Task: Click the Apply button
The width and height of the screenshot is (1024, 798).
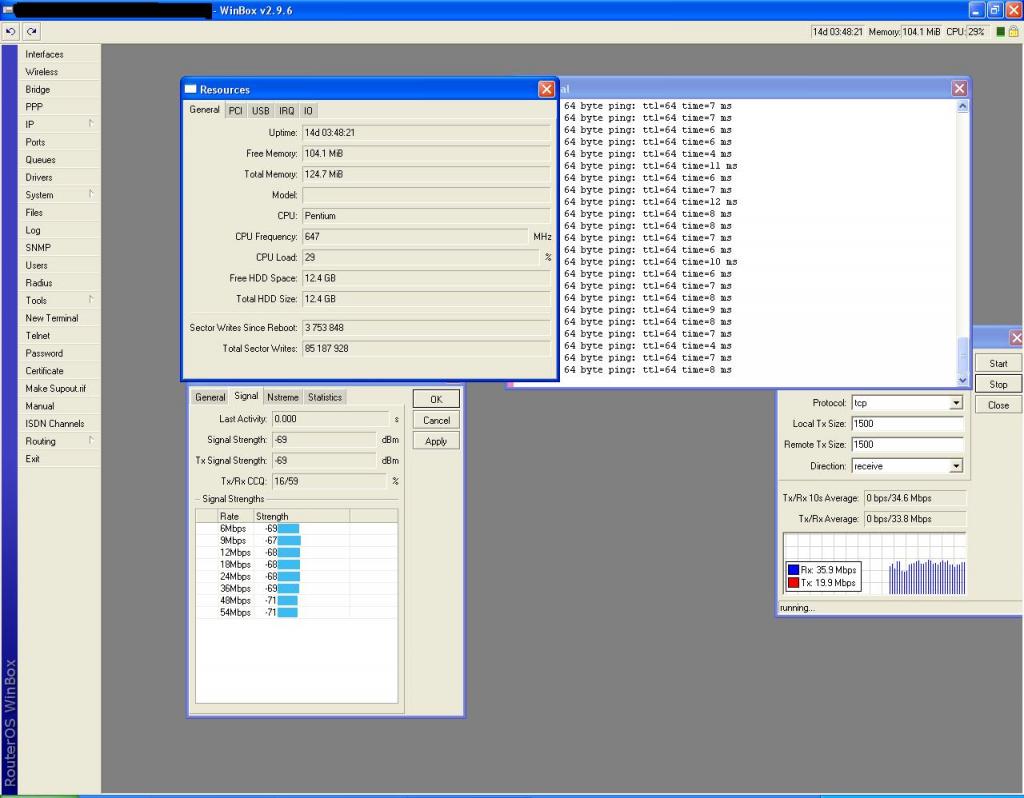Action: coord(436,441)
